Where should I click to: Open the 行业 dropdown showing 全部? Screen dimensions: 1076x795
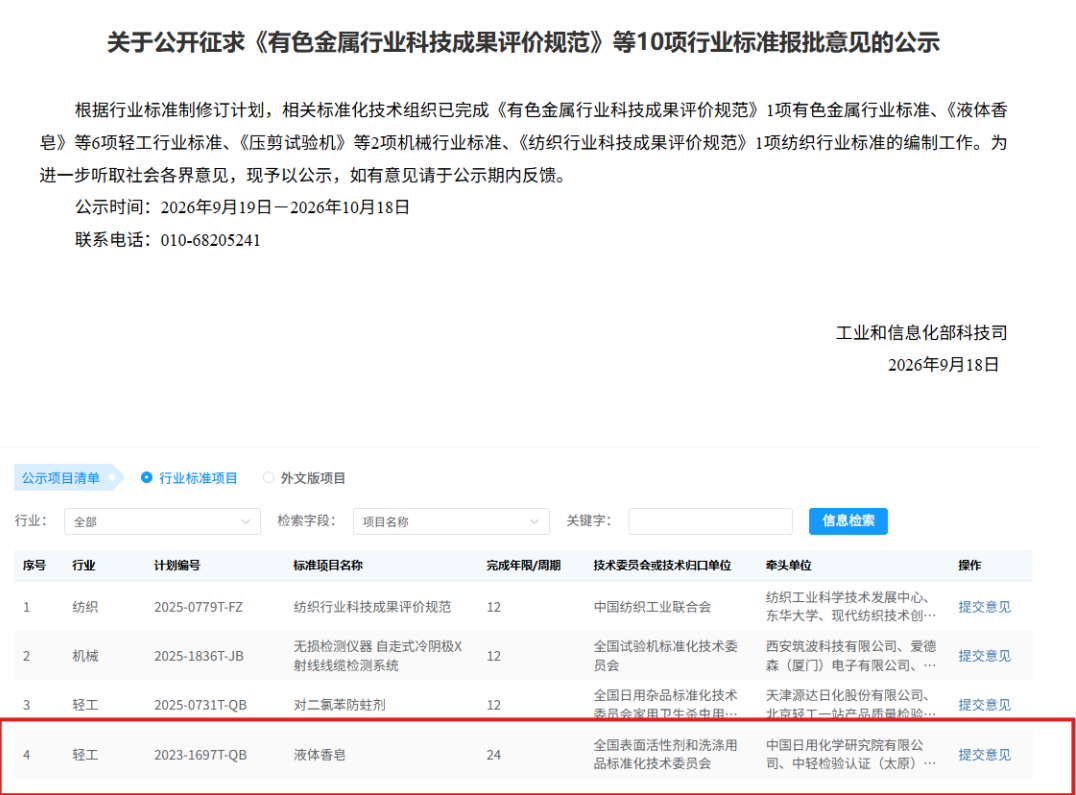click(x=162, y=521)
